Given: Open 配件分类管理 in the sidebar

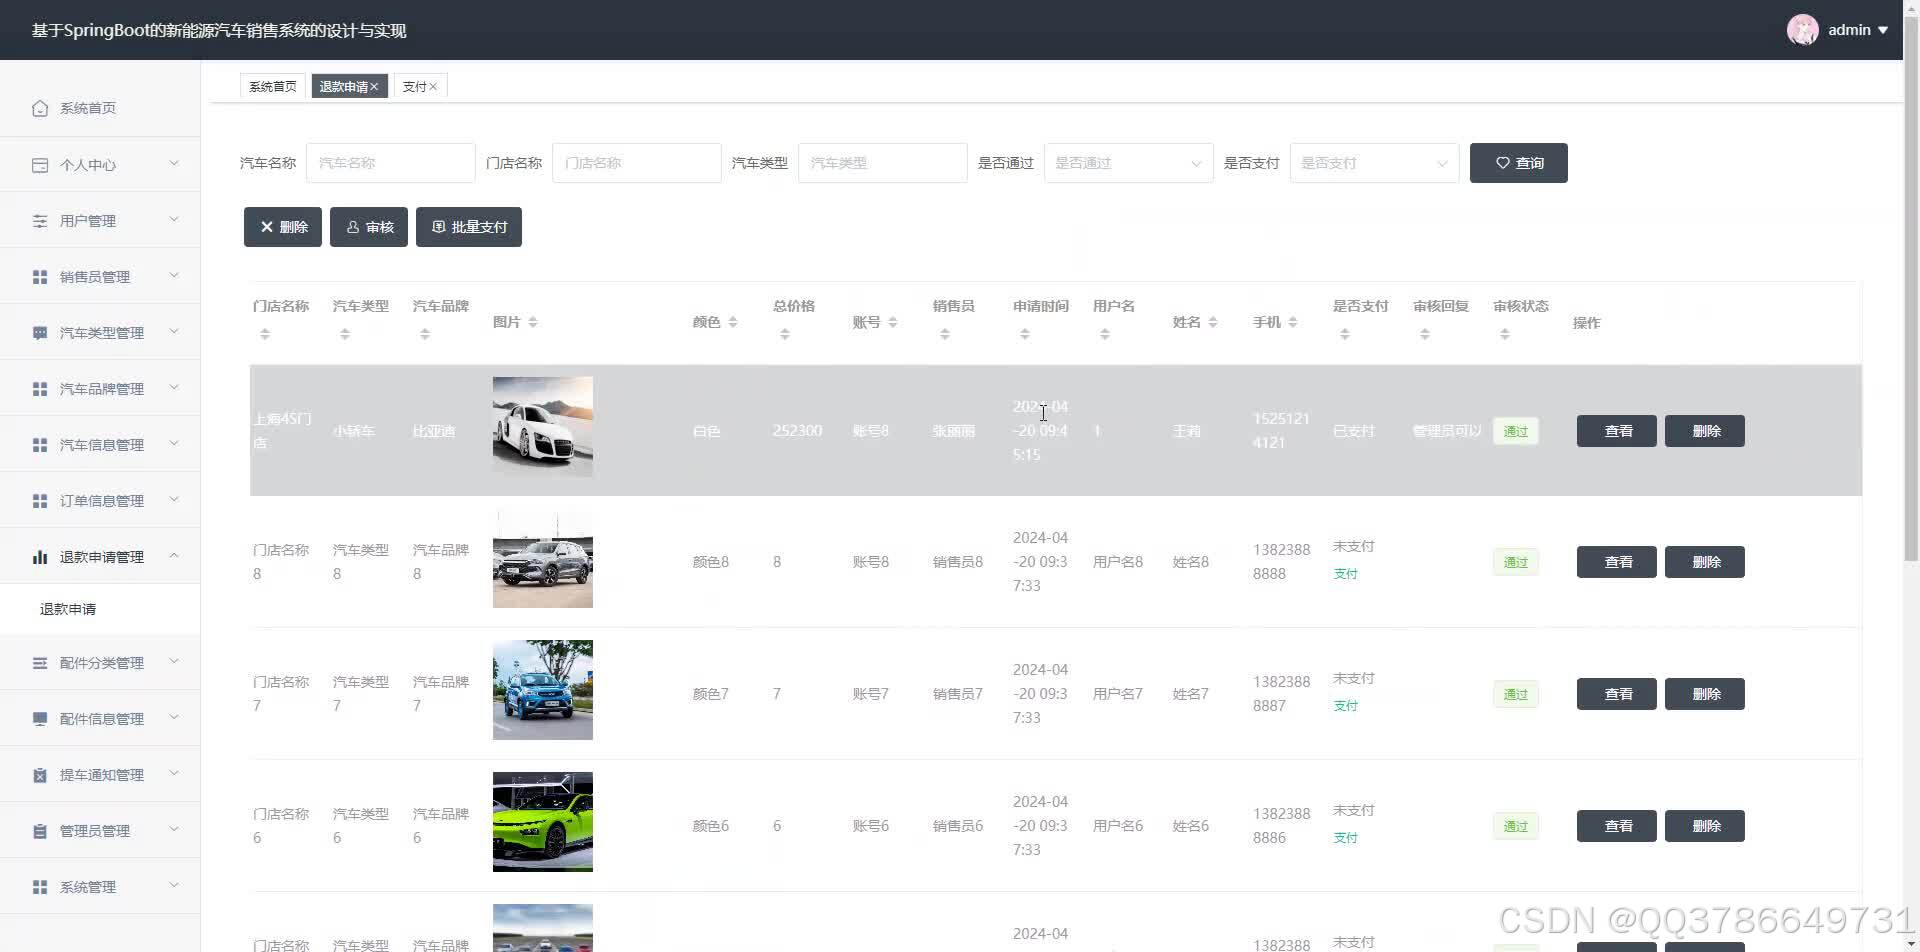Looking at the screenshot, I should pos(100,663).
